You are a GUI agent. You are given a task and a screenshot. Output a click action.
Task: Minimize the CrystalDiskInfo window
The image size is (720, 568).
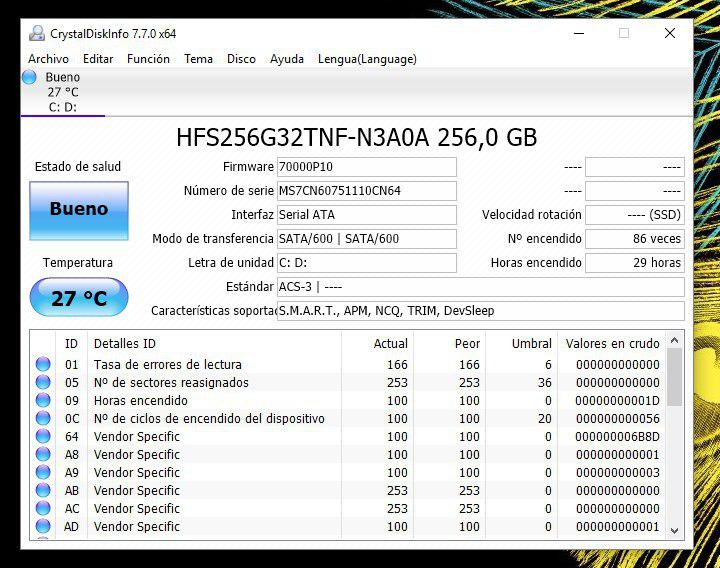[x=579, y=33]
